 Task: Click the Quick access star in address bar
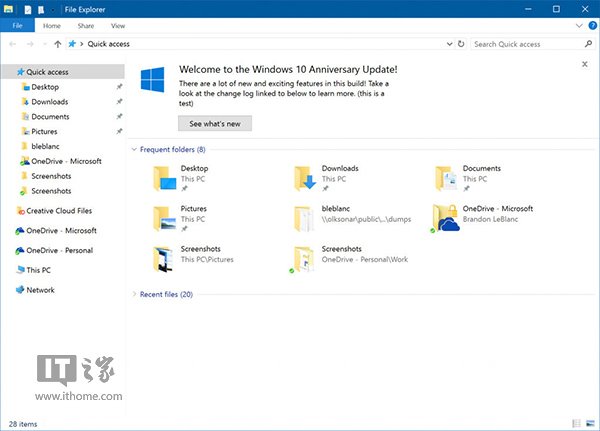(72, 44)
